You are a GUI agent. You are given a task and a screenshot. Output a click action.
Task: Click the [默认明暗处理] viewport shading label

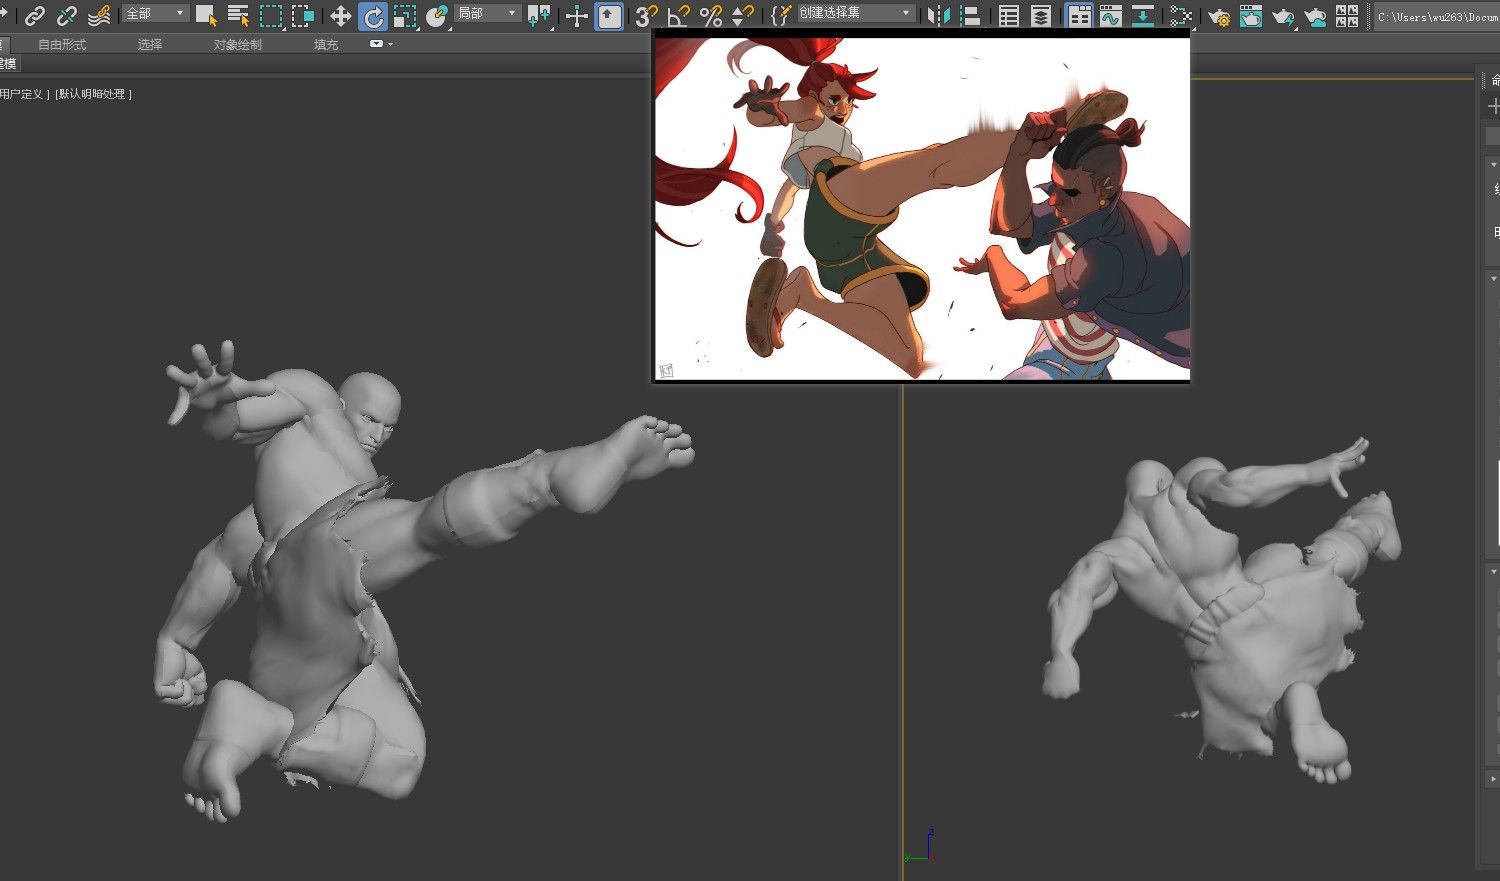[93, 94]
